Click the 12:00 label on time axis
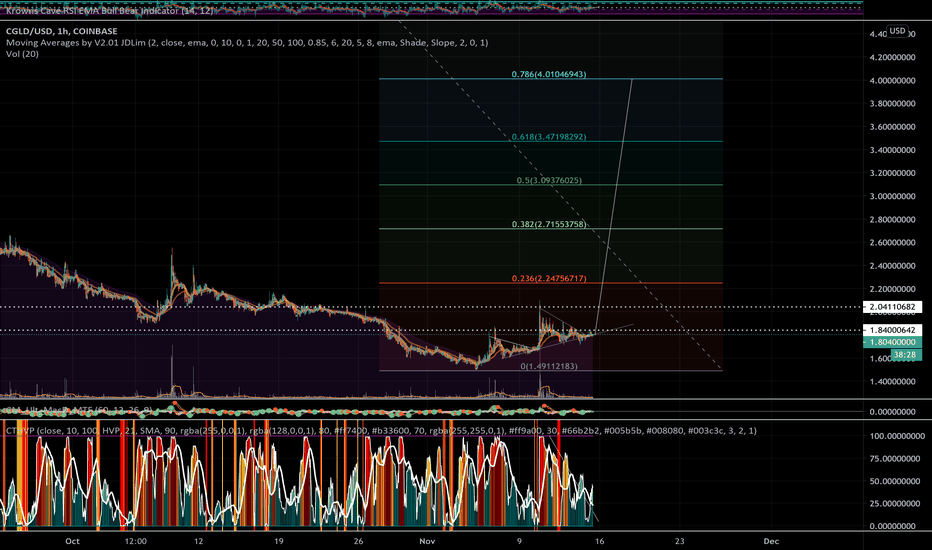932x550 pixels. click(136, 541)
